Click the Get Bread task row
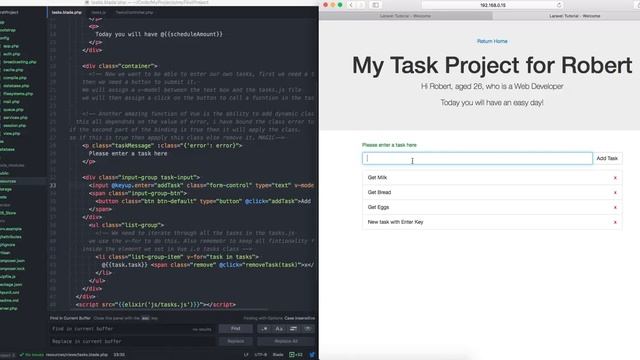This screenshot has width=640, height=360. pos(492,193)
